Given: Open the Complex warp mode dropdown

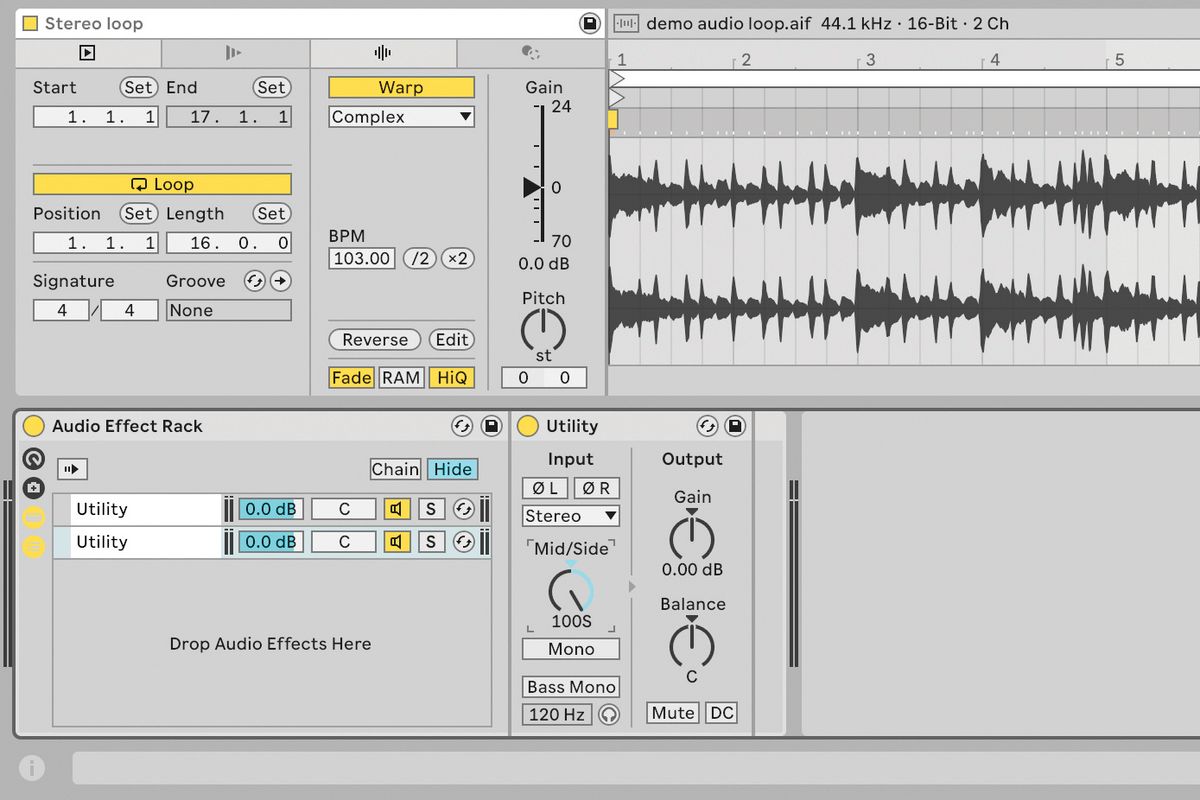Looking at the screenshot, I should pos(400,116).
